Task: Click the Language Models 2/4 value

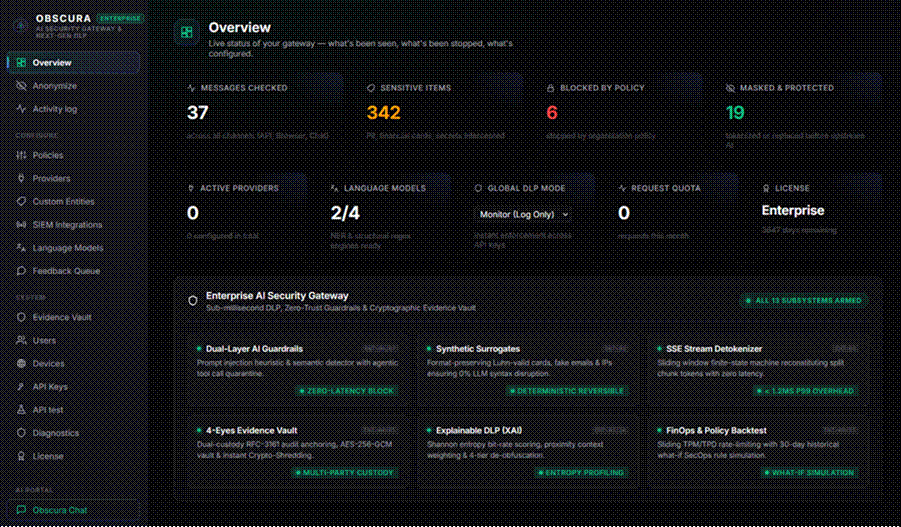Action: point(345,213)
